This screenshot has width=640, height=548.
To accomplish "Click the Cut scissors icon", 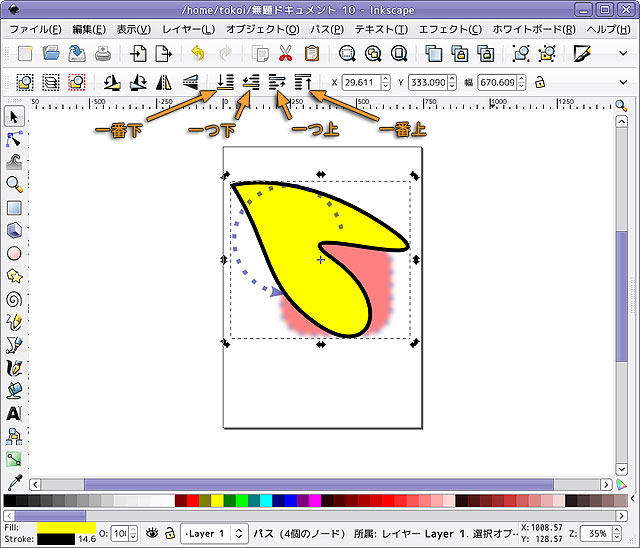I will click(x=286, y=54).
